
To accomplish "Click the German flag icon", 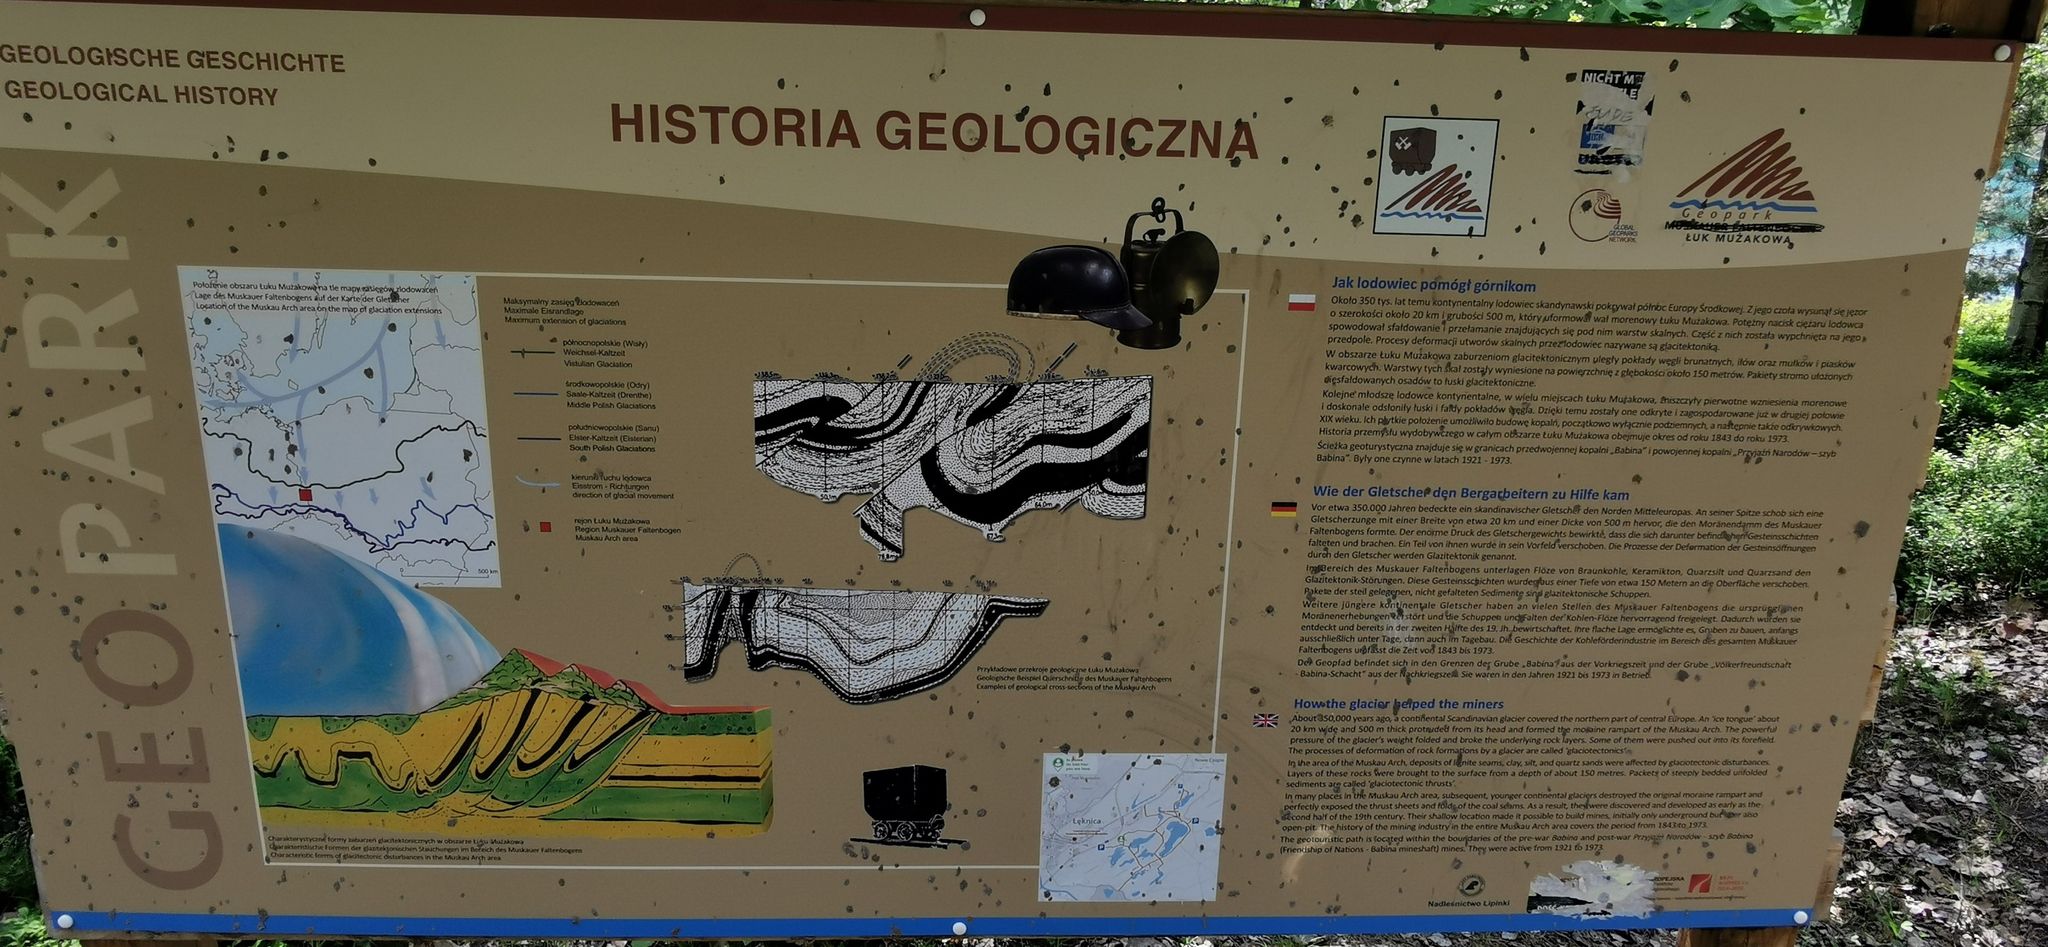I will (x=1283, y=509).
